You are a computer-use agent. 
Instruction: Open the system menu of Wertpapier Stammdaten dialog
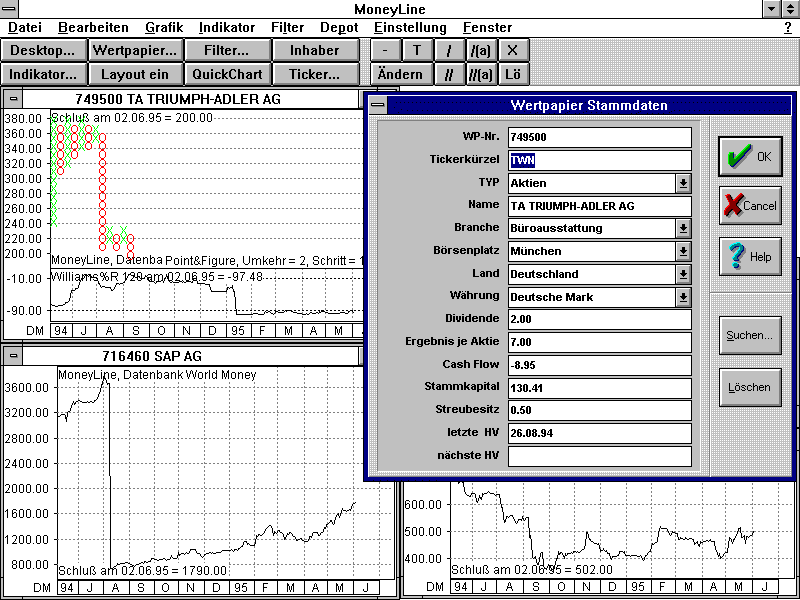click(377, 105)
